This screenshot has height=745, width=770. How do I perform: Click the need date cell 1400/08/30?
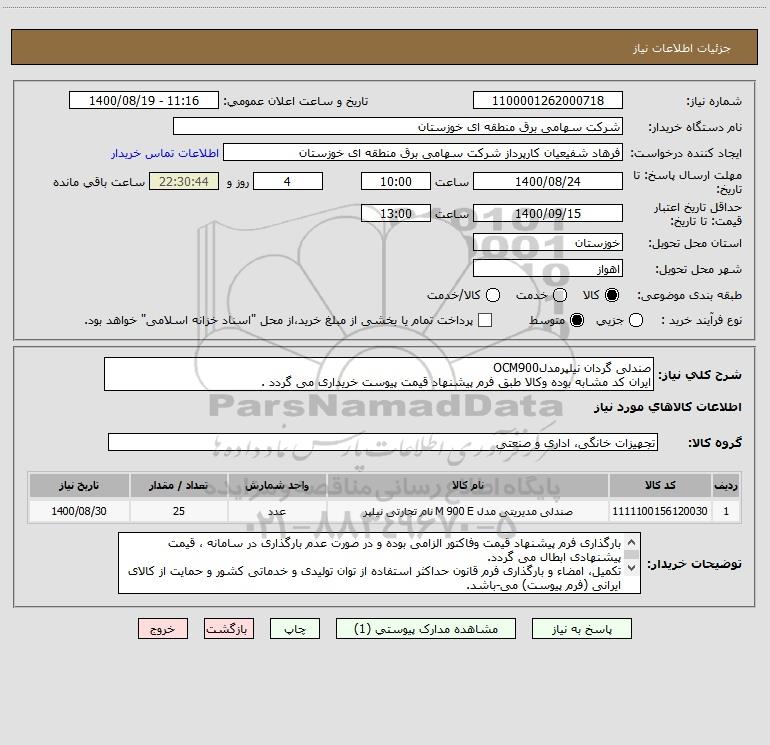click(79, 511)
